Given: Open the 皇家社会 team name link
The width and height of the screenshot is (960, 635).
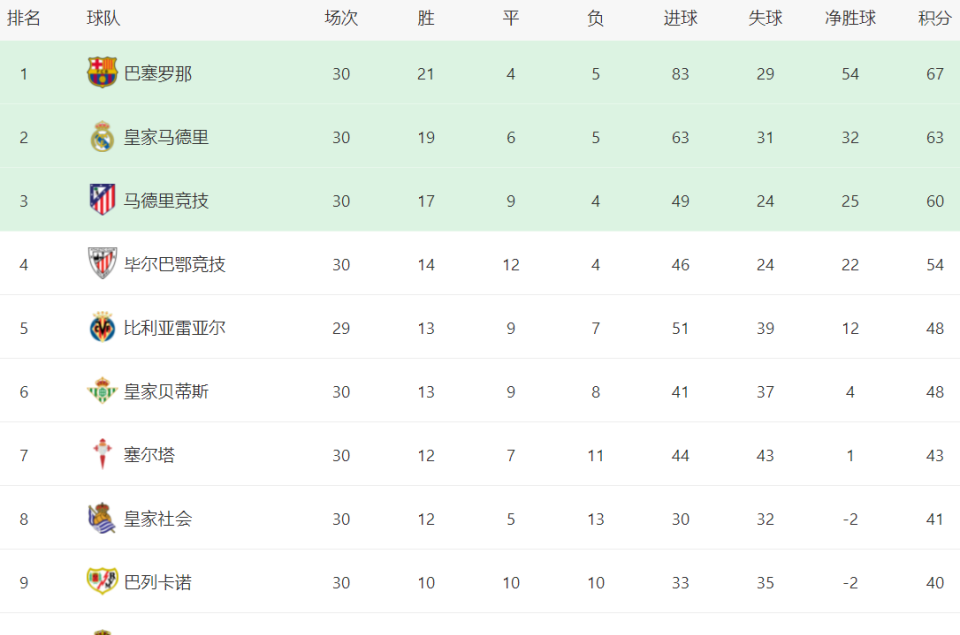Looking at the screenshot, I should 158,519.
